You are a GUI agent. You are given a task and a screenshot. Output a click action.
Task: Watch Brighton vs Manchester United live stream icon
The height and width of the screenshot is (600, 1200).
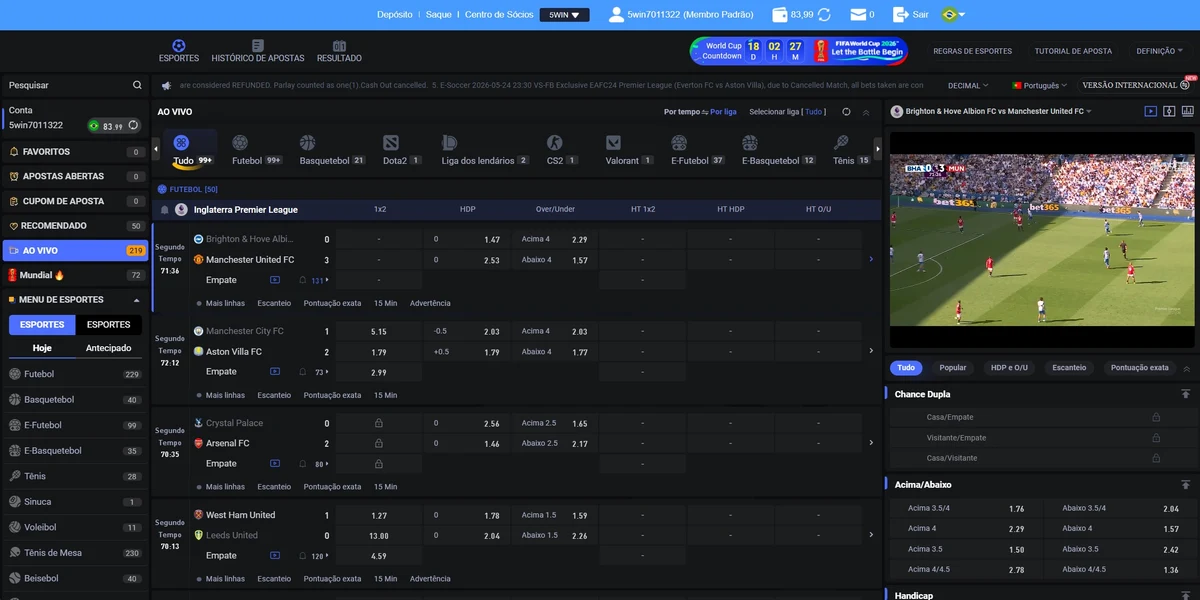coord(275,280)
